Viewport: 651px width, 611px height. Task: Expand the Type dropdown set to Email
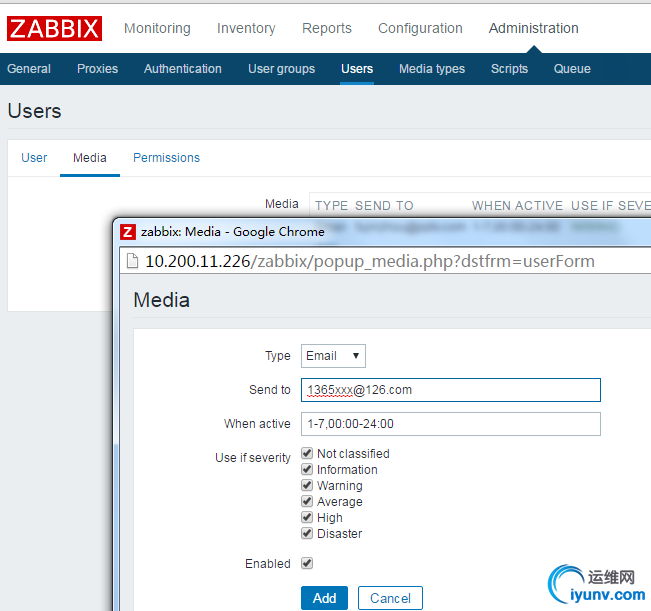[x=333, y=356]
